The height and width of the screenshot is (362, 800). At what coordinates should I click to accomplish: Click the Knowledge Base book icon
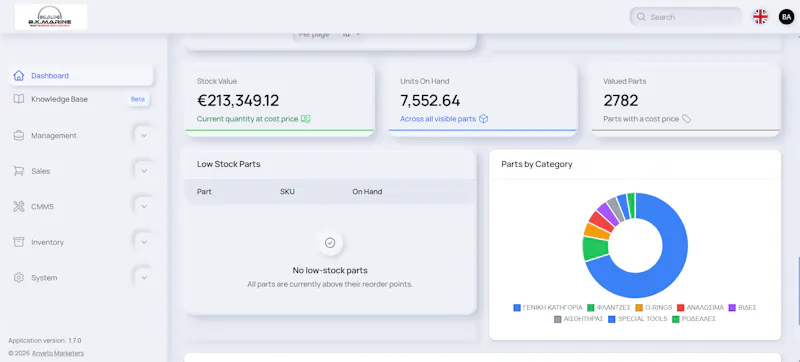click(19, 99)
